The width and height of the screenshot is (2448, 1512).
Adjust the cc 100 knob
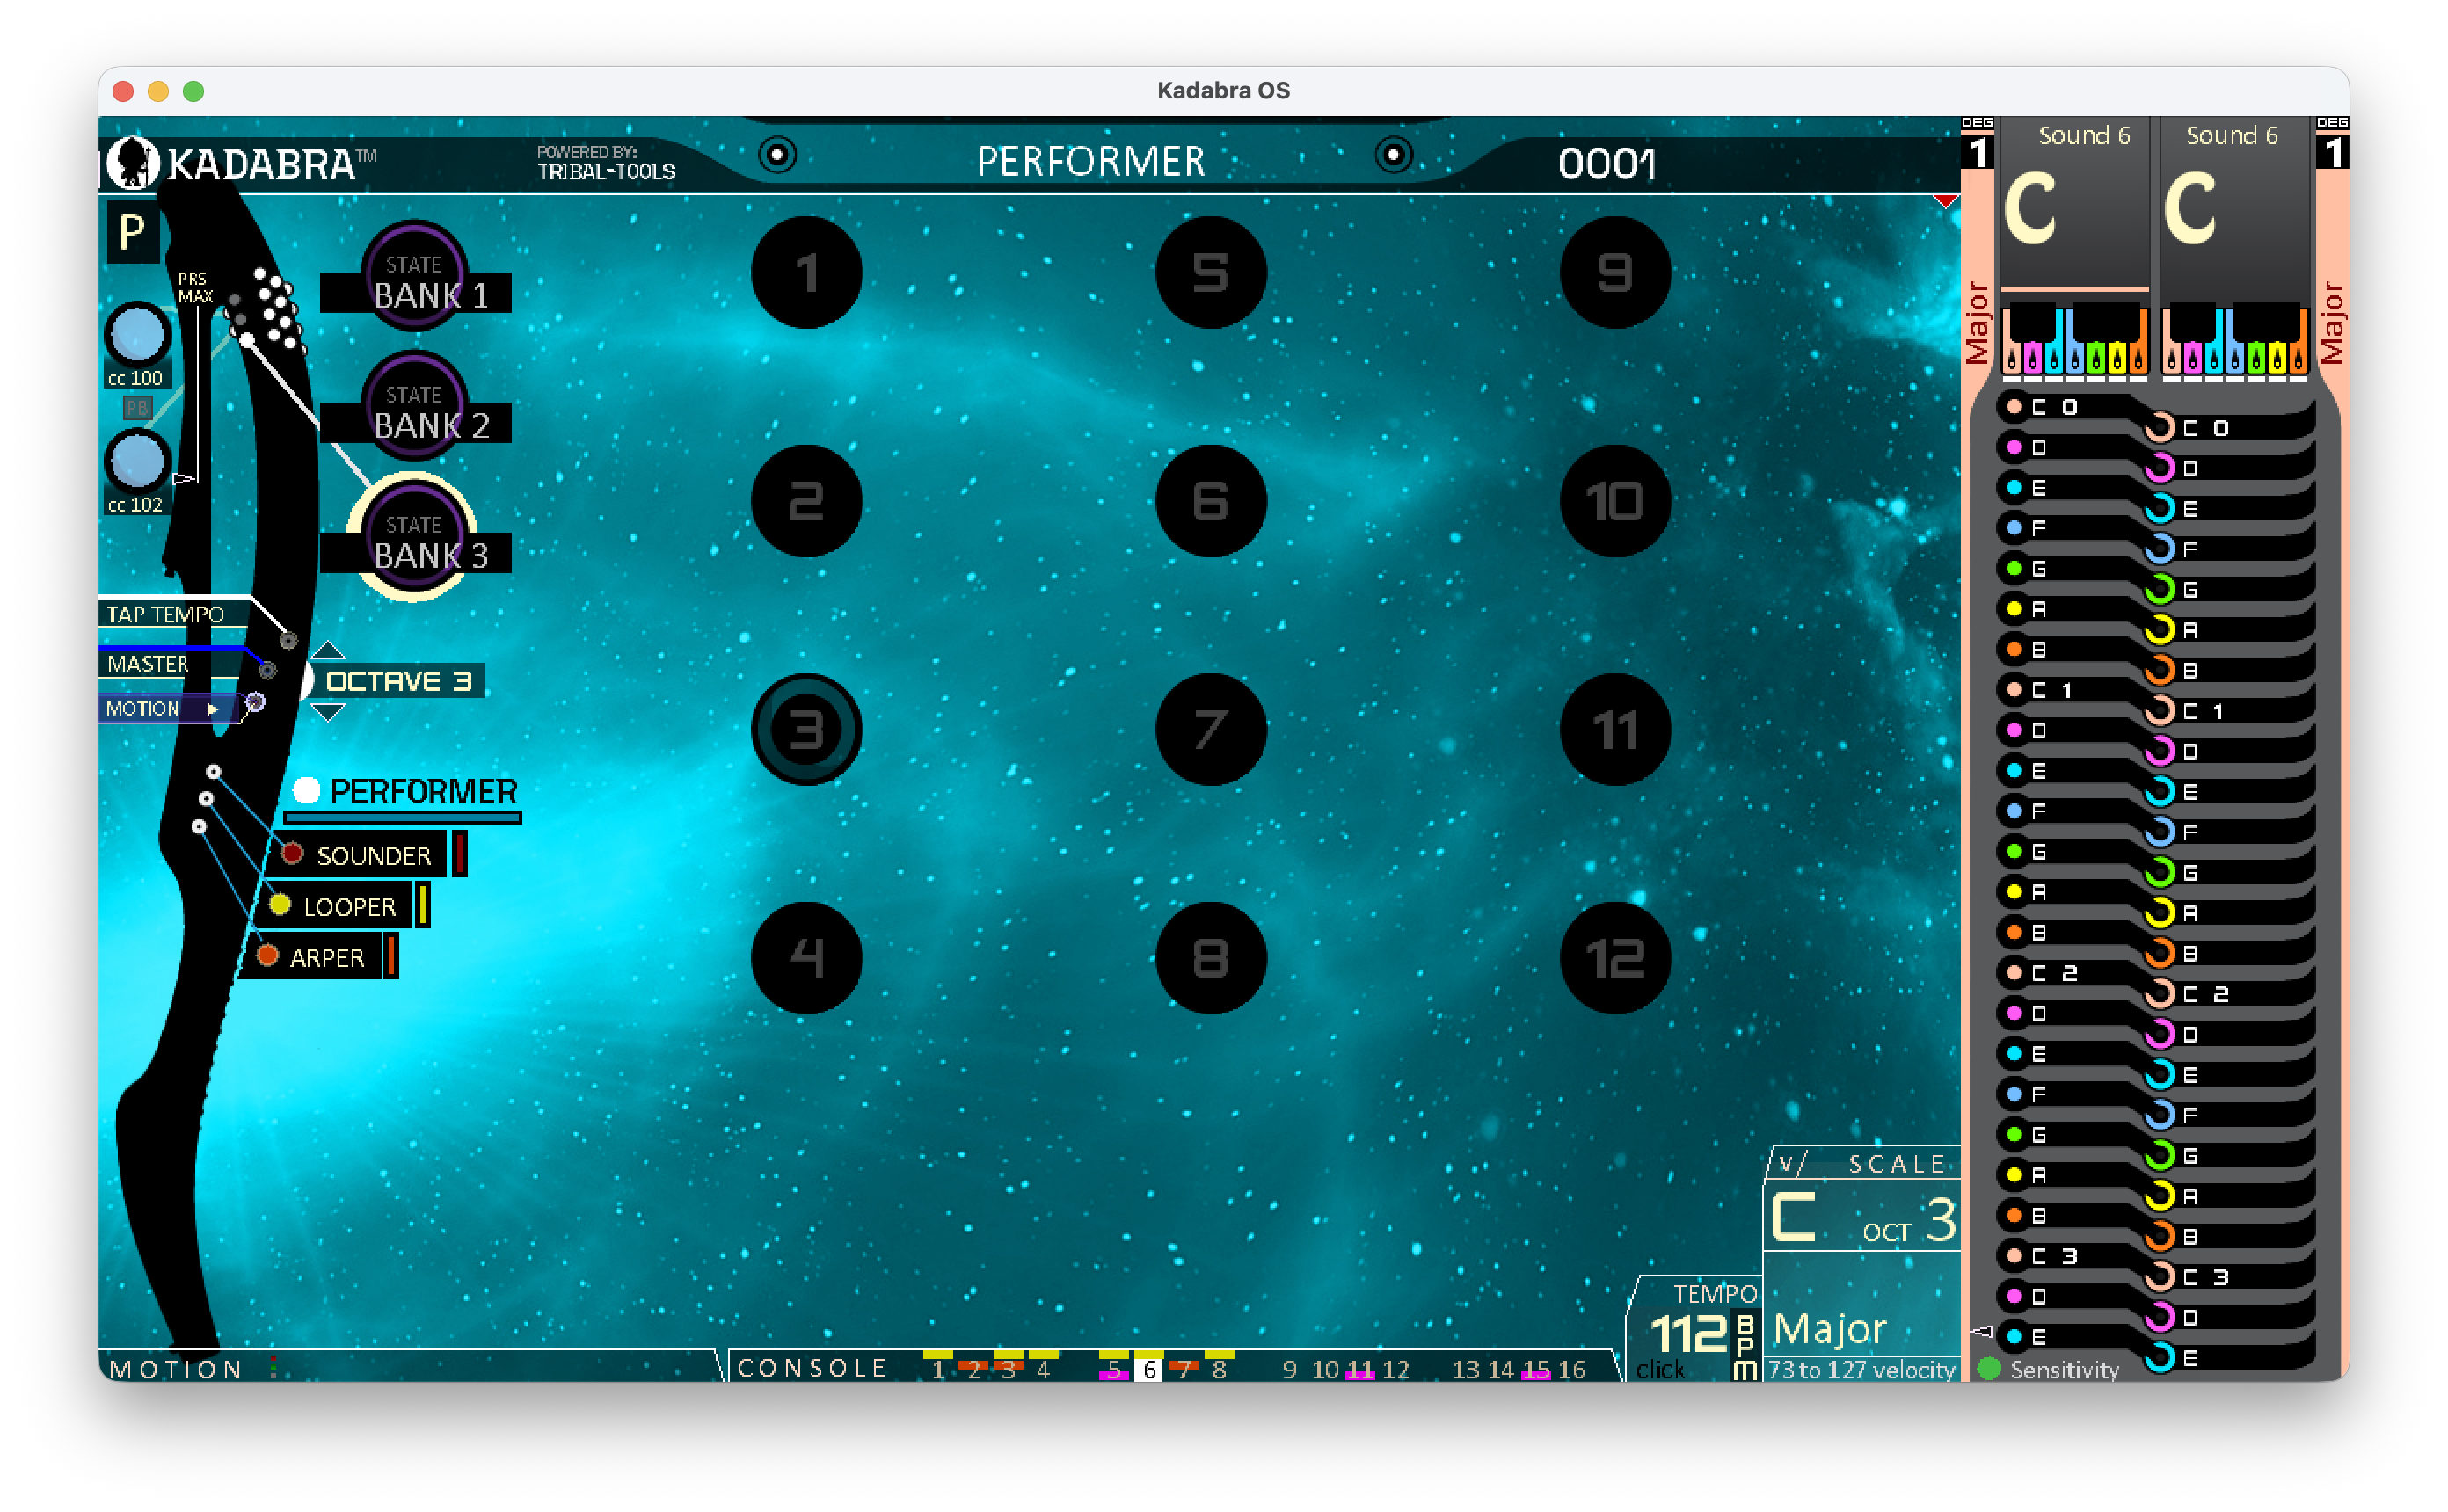tap(137, 334)
